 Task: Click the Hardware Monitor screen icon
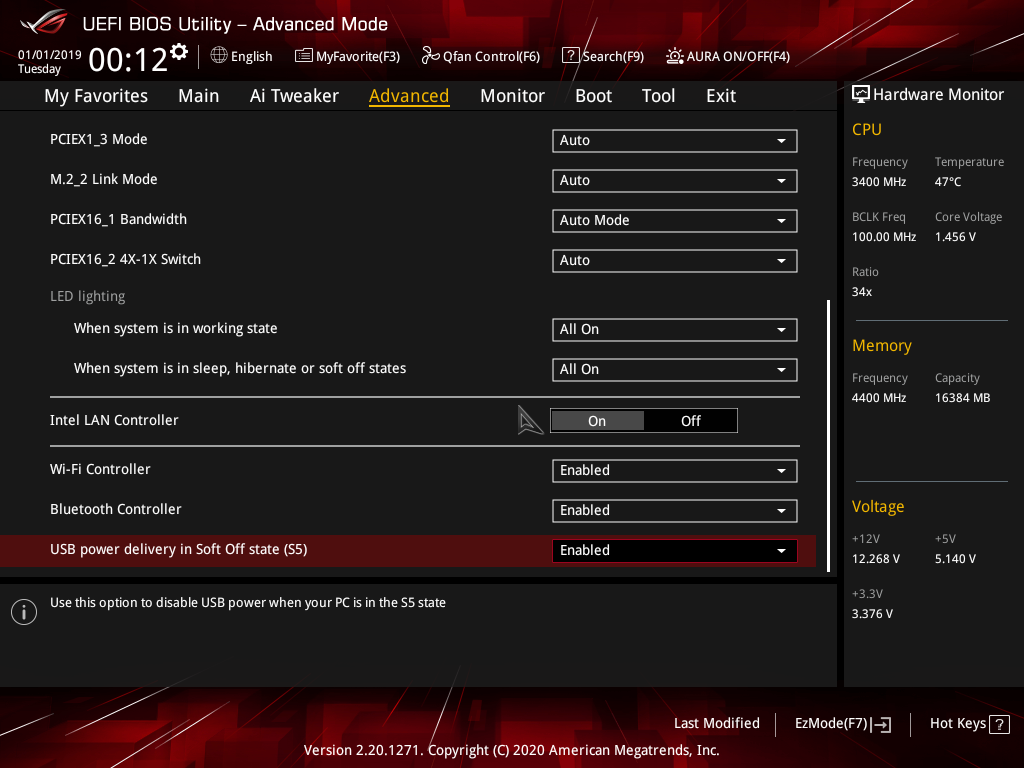coord(861,94)
